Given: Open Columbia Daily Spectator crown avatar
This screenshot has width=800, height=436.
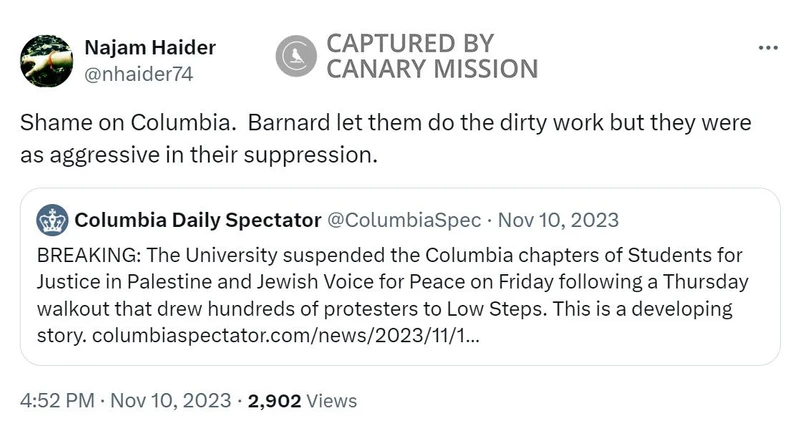Looking at the screenshot, I should pyautogui.click(x=52, y=219).
